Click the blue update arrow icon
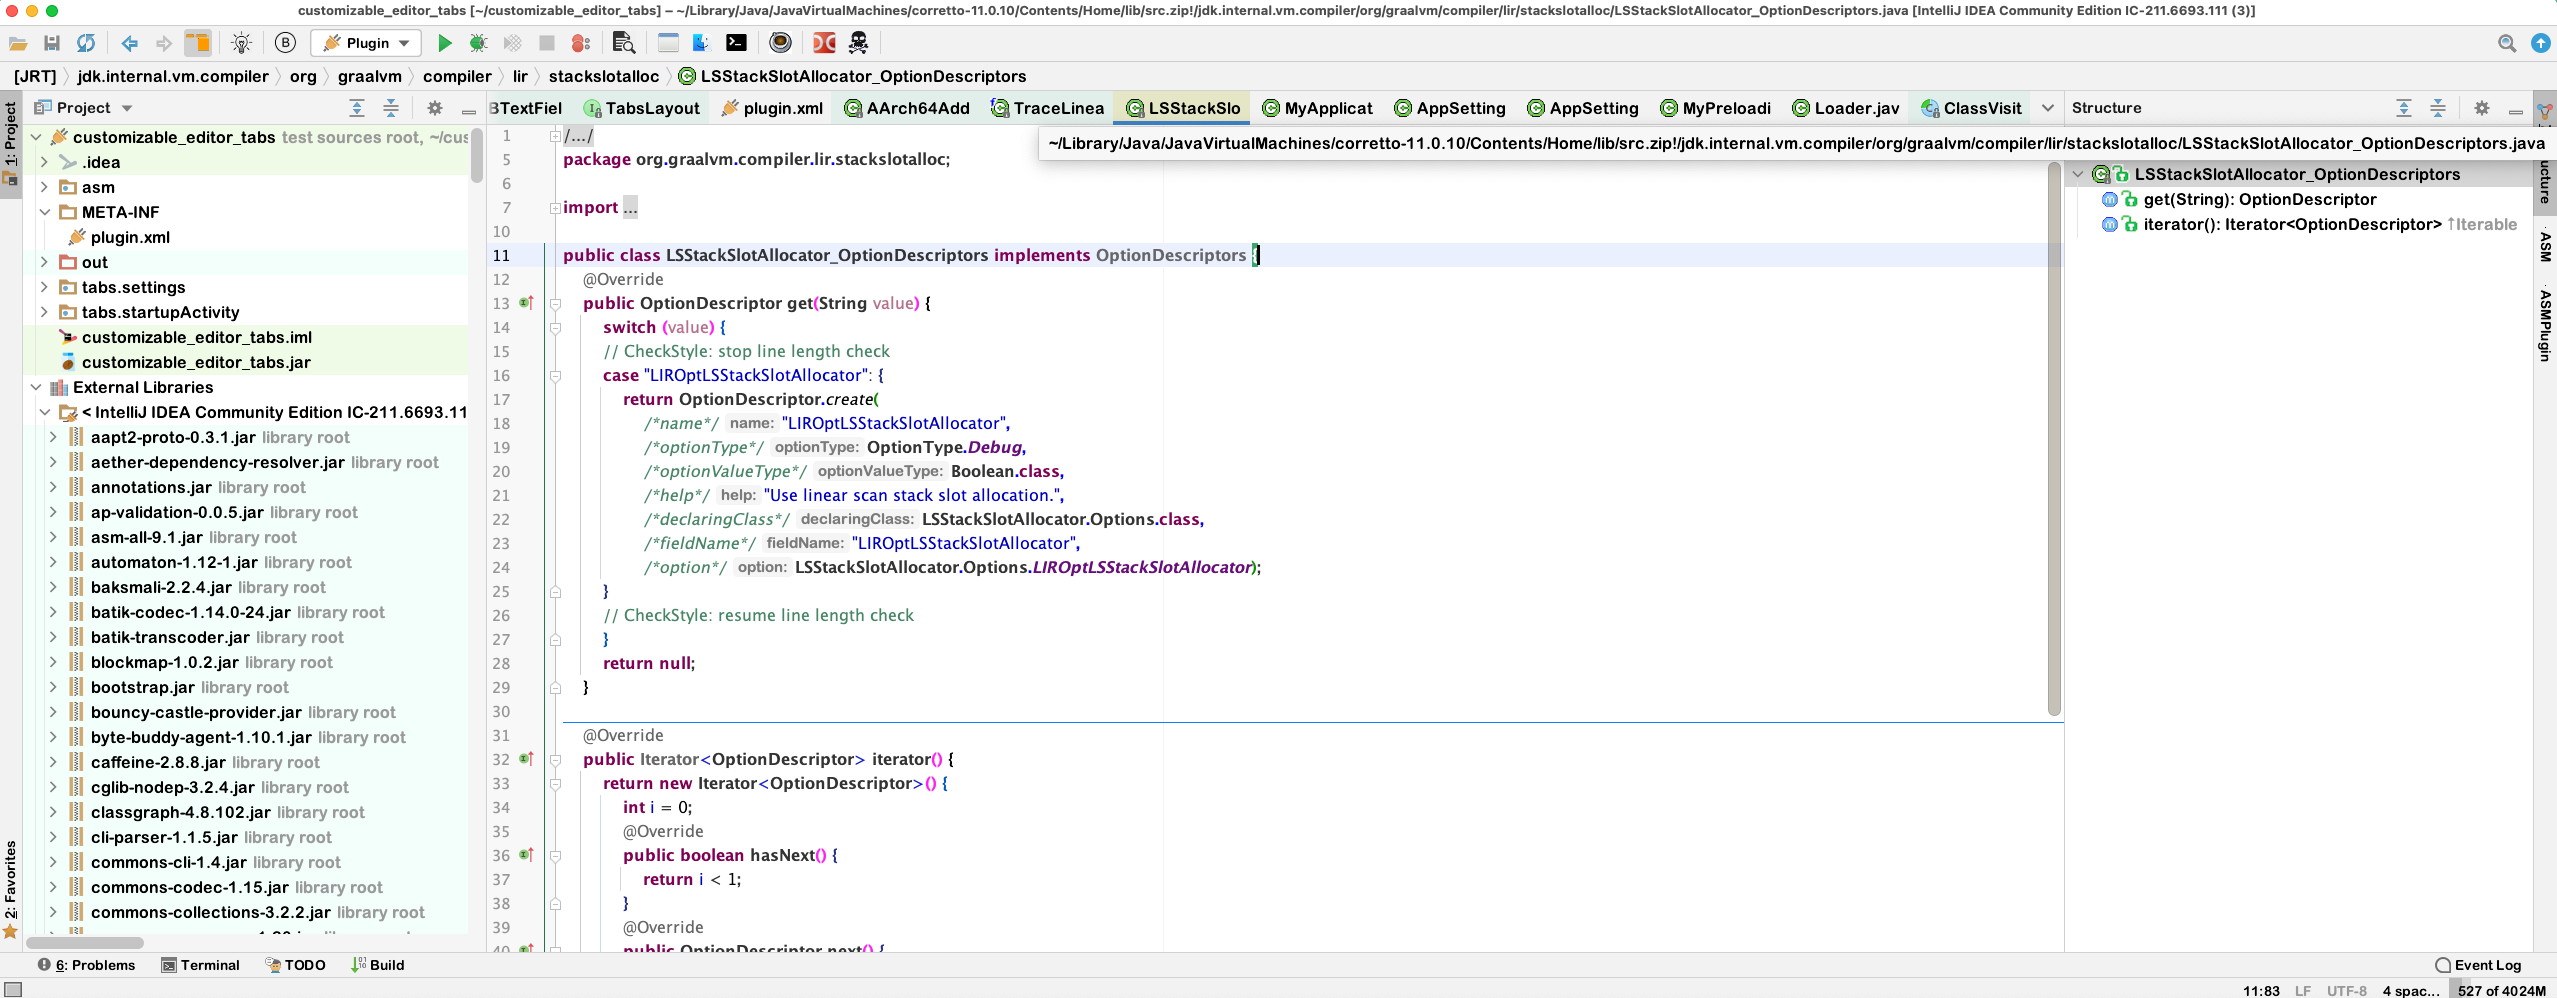This screenshot has width=2557, height=998. tap(2541, 43)
